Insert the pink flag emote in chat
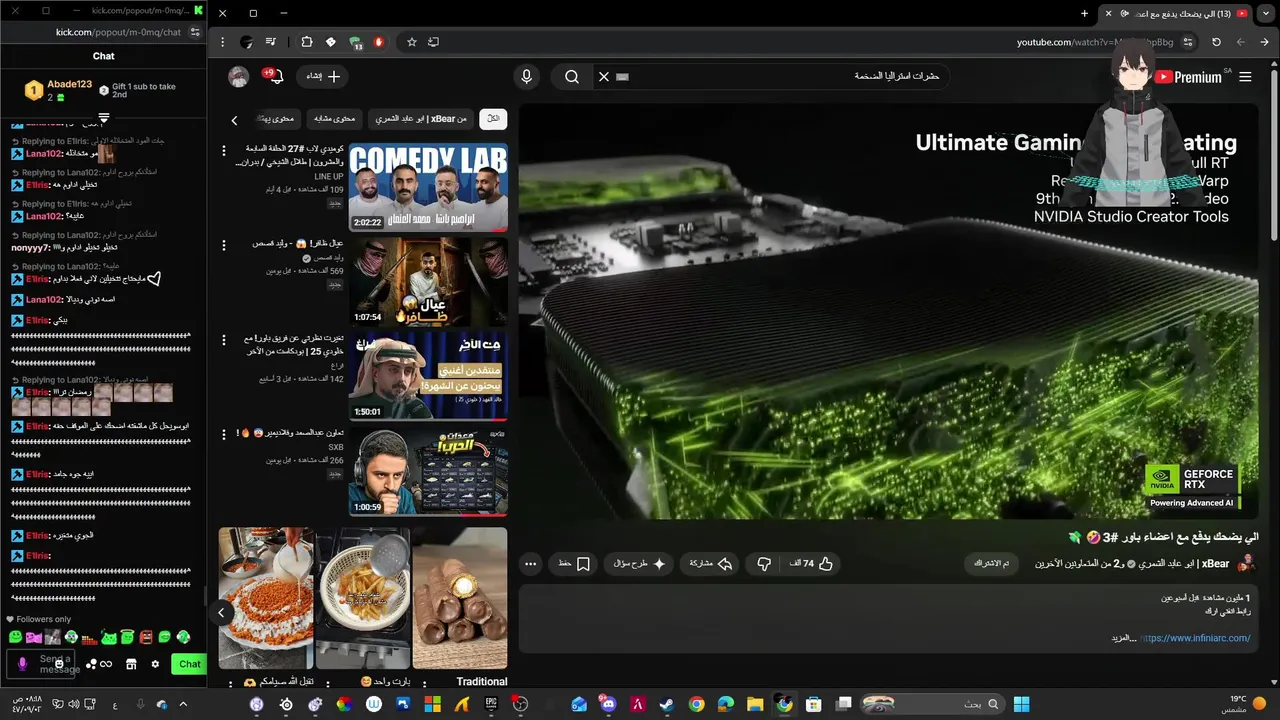1280x720 pixels. [x=34, y=637]
